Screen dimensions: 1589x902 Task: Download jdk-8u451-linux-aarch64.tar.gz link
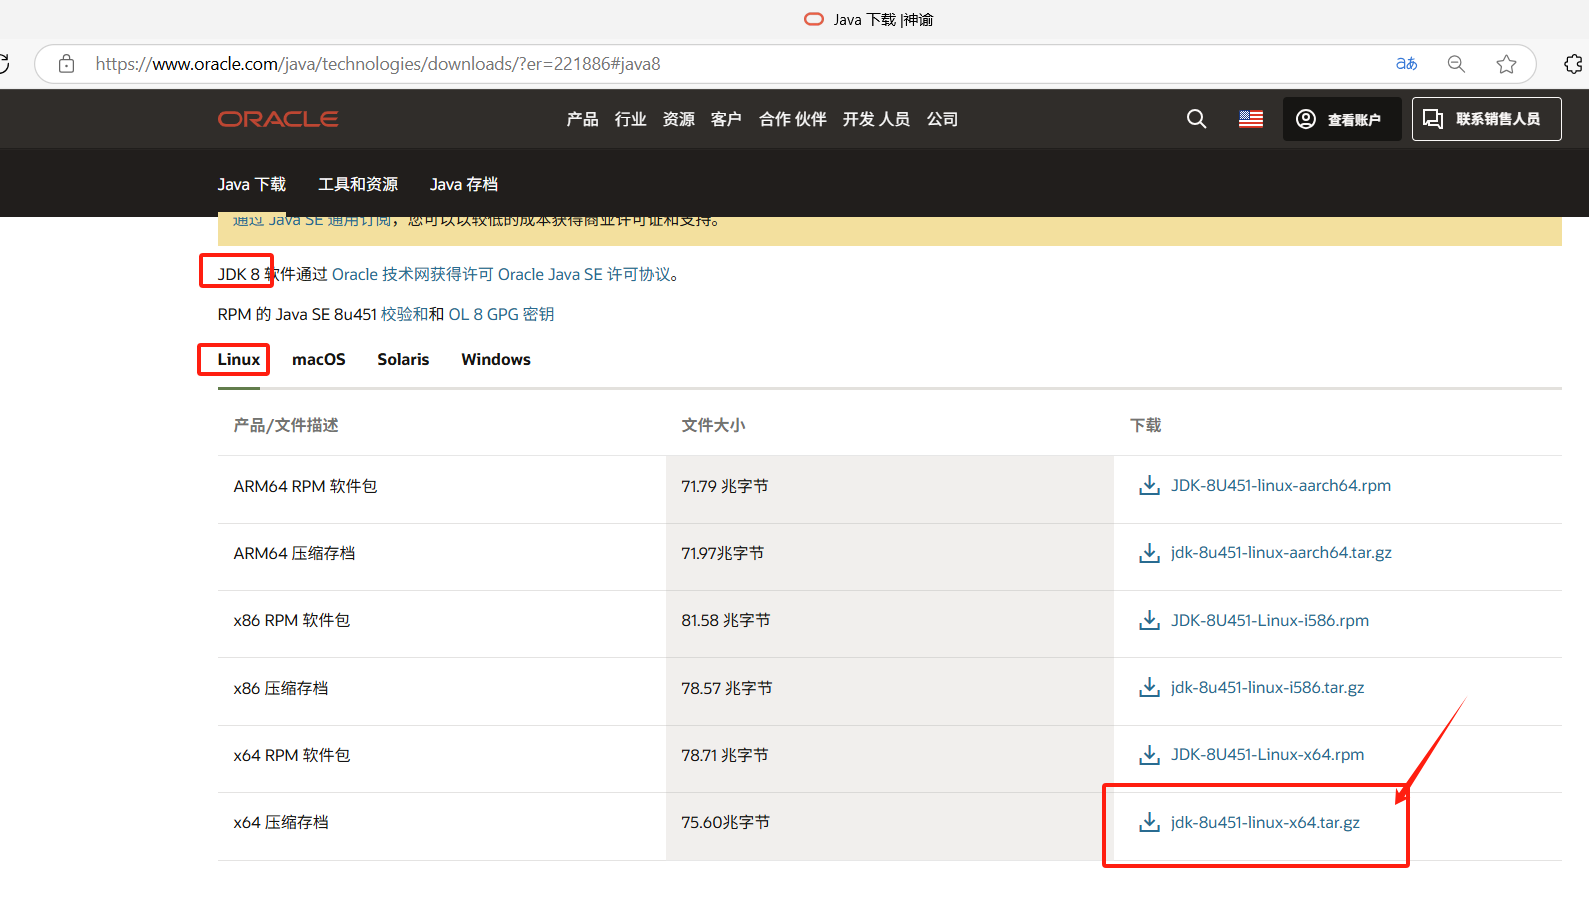tap(1281, 553)
